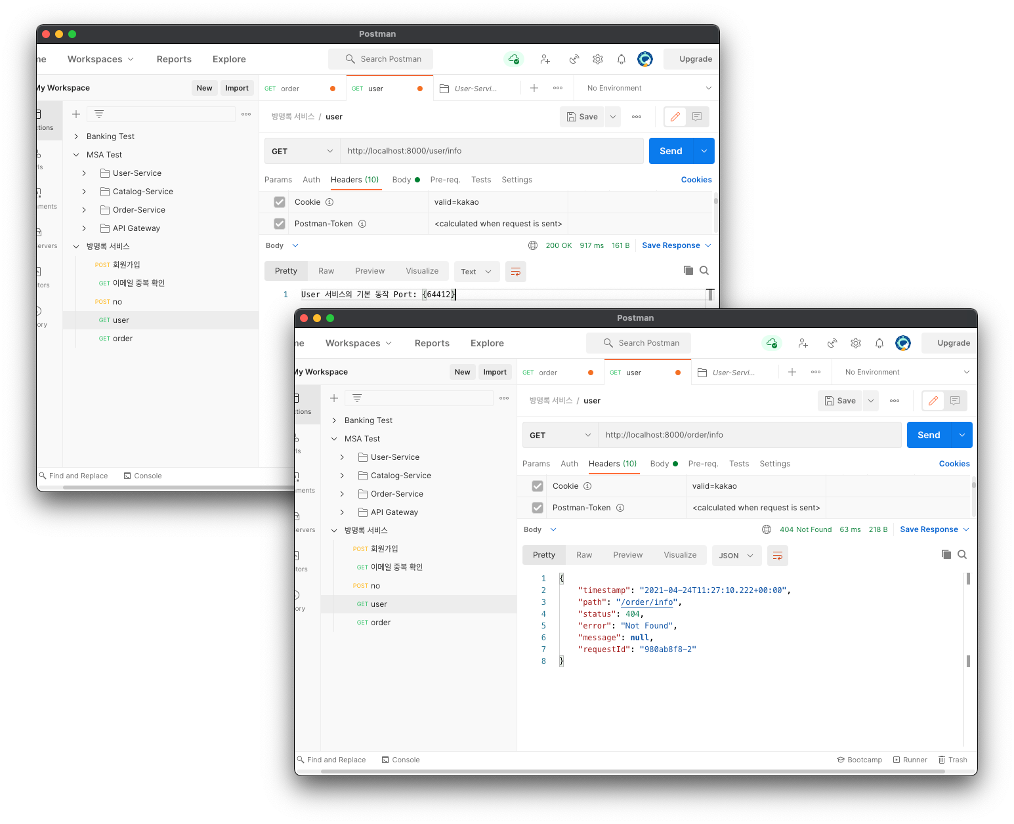Switch to Auth tab in front window
The width and height of the screenshot is (1014, 824).
pyautogui.click(x=569, y=464)
